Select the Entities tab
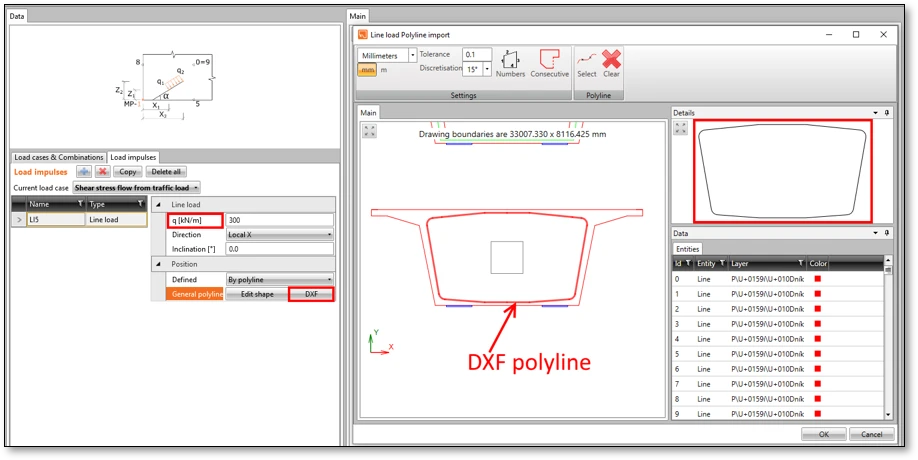Viewport: 918px width, 460px height. coord(687,249)
